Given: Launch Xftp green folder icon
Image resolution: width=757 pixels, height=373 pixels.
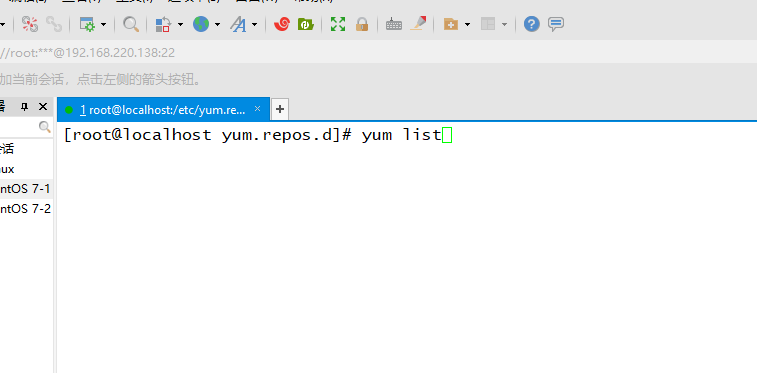Looking at the screenshot, I should point(306,24).
